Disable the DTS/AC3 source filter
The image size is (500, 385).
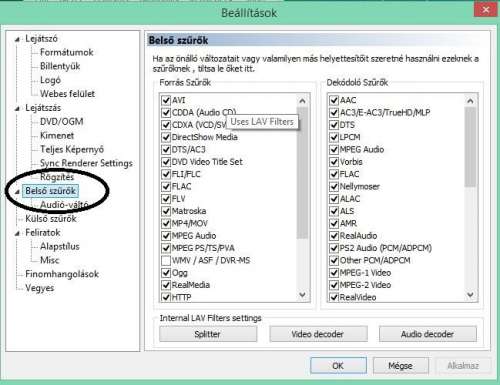point(166,149)
